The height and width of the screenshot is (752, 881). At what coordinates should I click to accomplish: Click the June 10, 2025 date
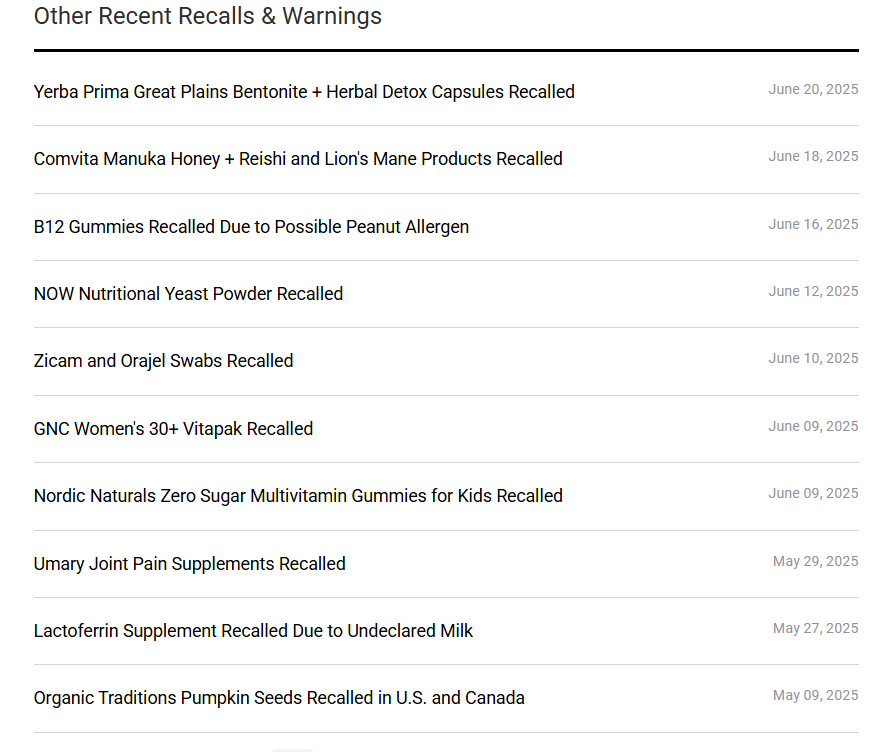click(x=813, y=358)
